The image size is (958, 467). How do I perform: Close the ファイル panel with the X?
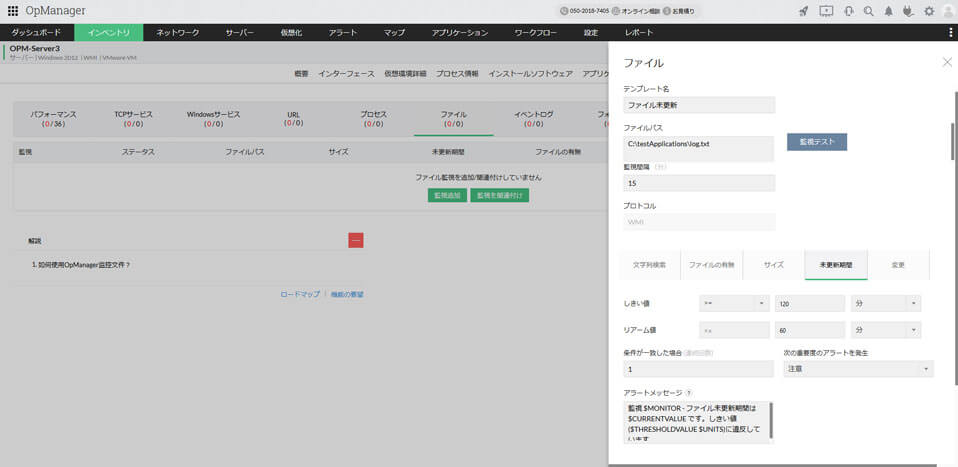(947, 62)
